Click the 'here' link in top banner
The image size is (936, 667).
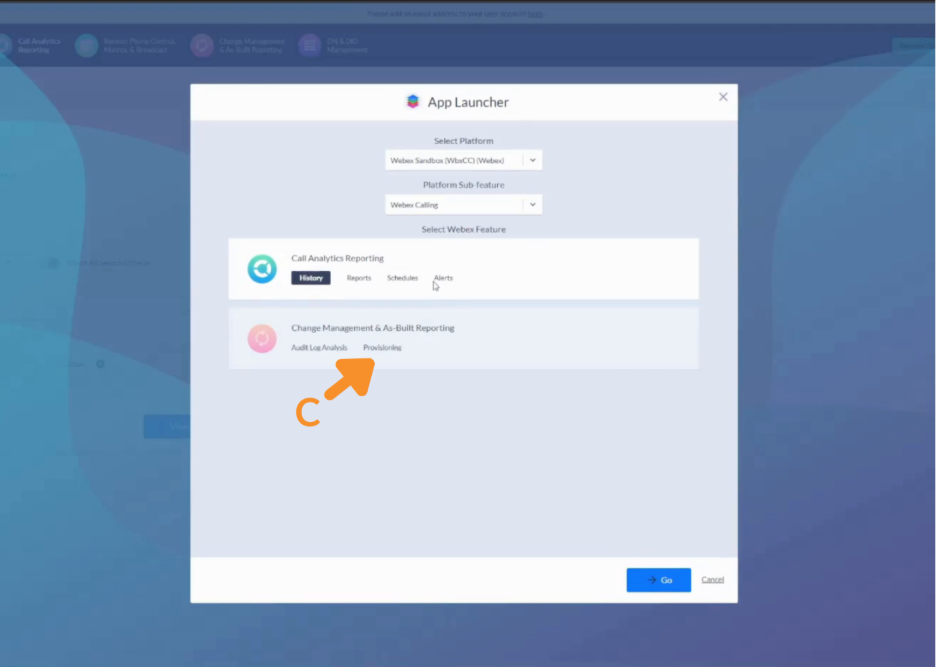tap(535, 14)
